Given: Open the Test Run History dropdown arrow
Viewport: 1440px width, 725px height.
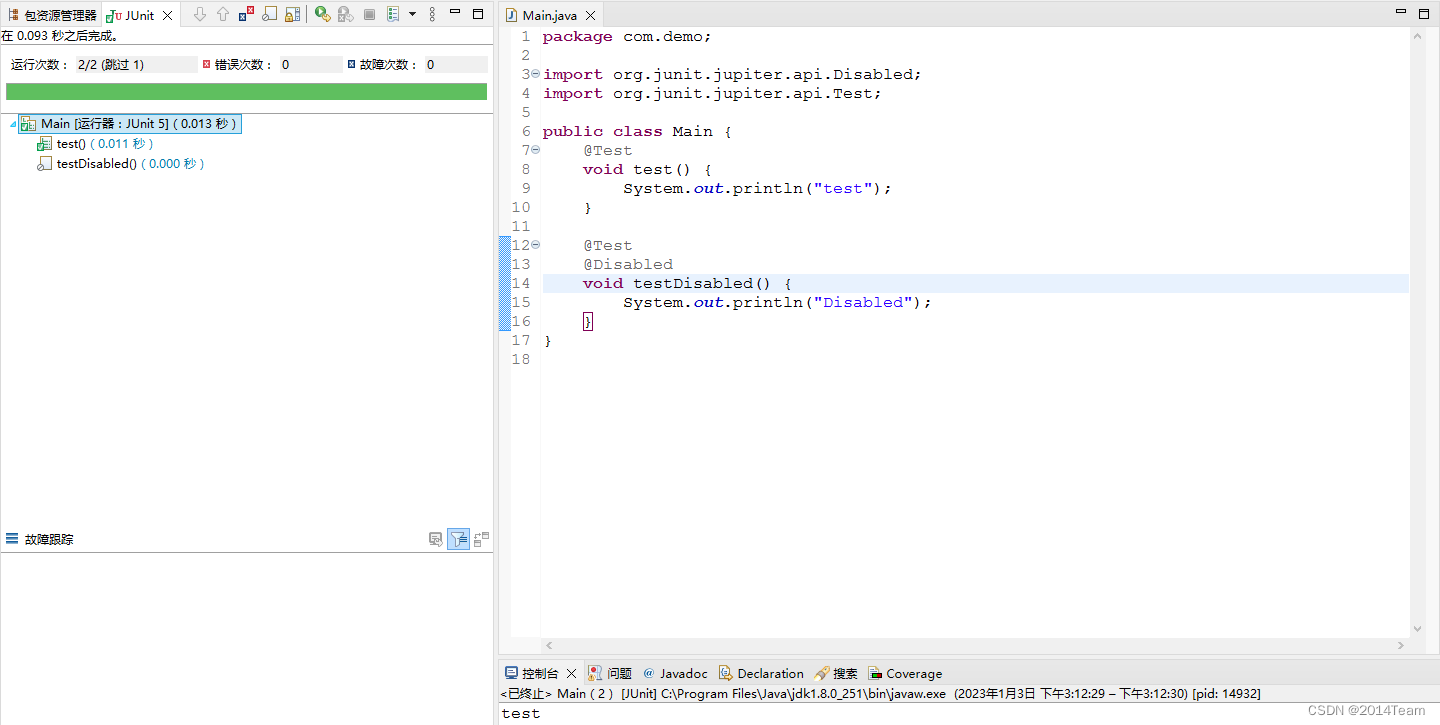Looking at the screenshot, I should pyautogui.click(x=412, y=14).
